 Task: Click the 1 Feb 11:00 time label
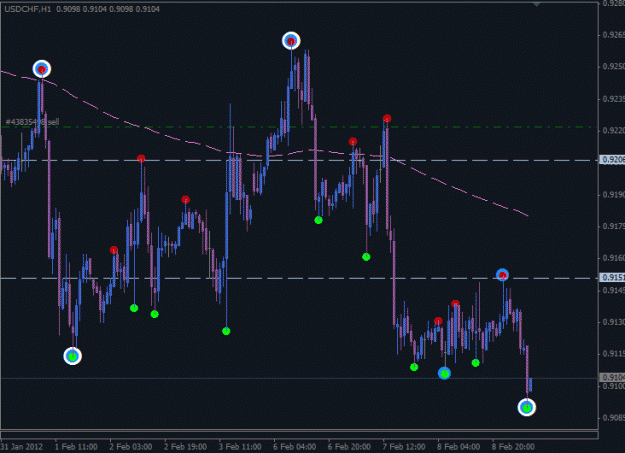(76, 447)
